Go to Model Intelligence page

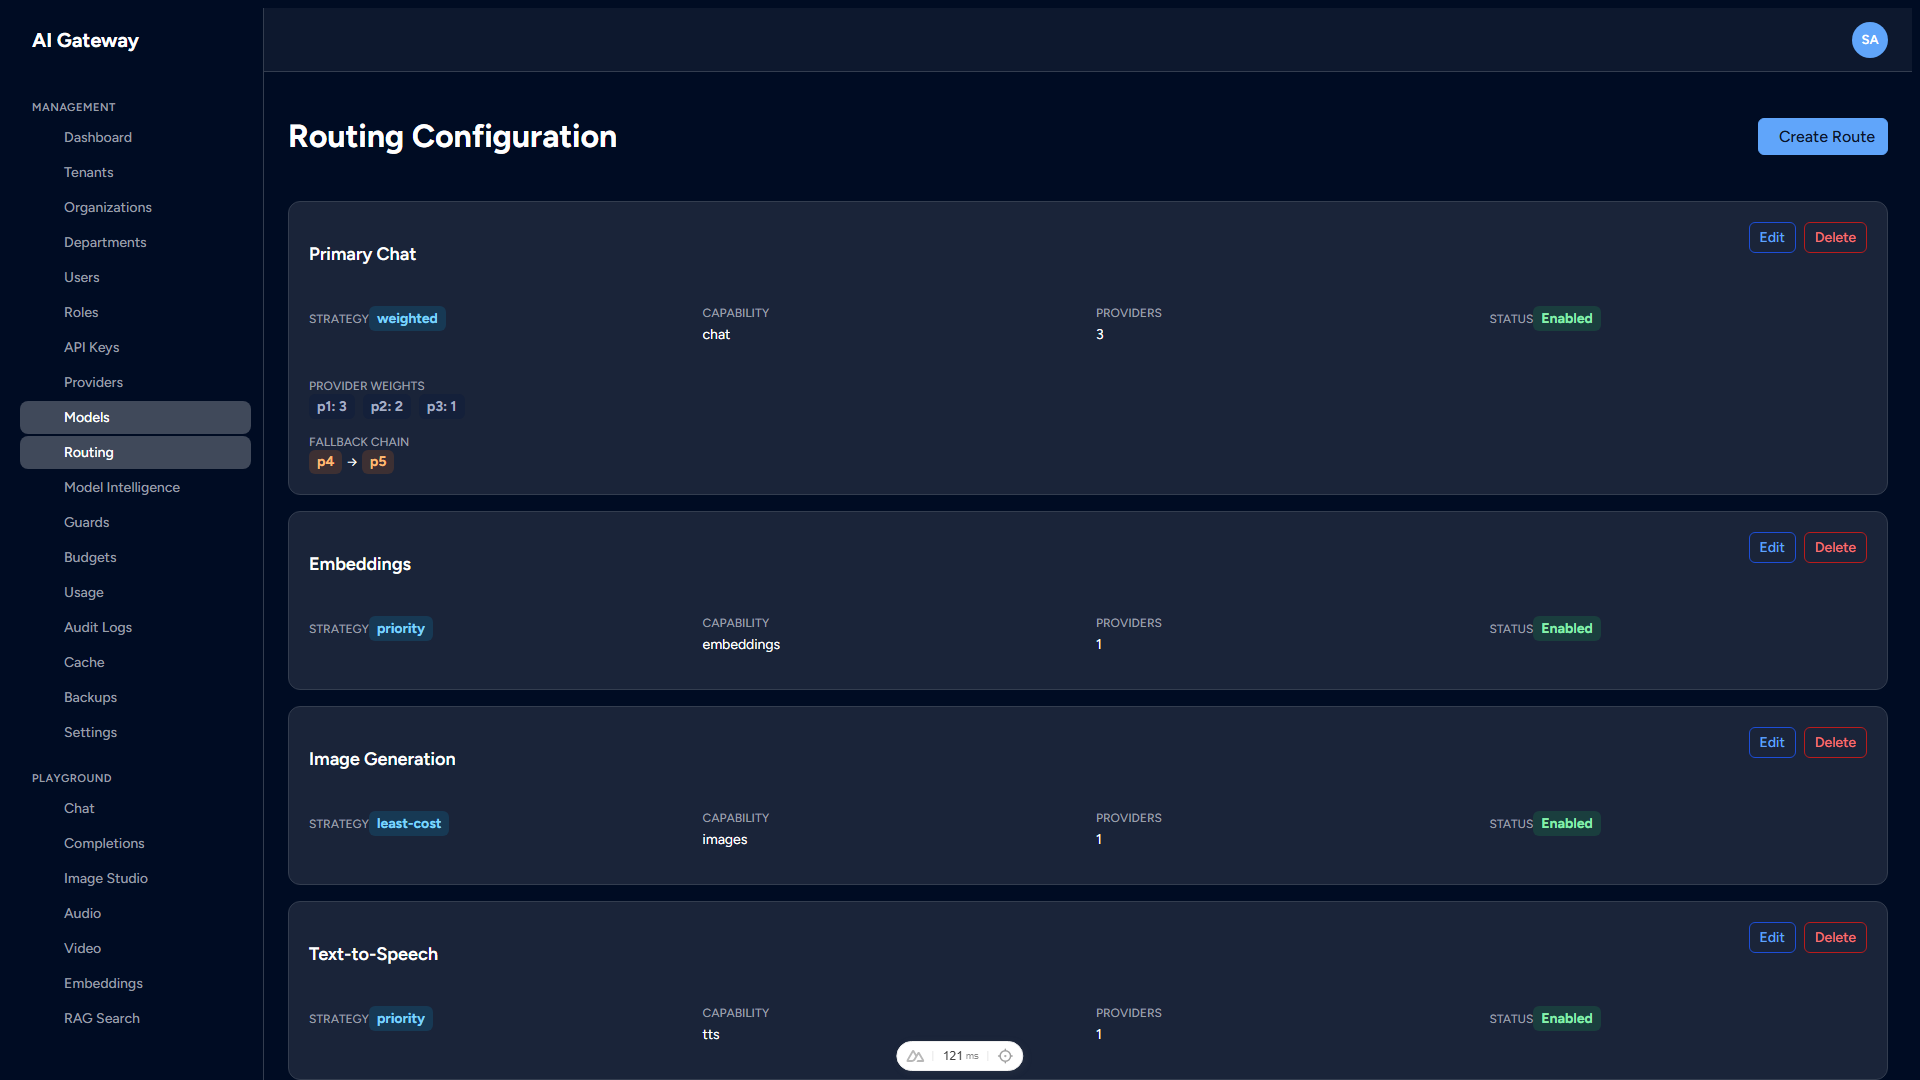pos(121,487)
